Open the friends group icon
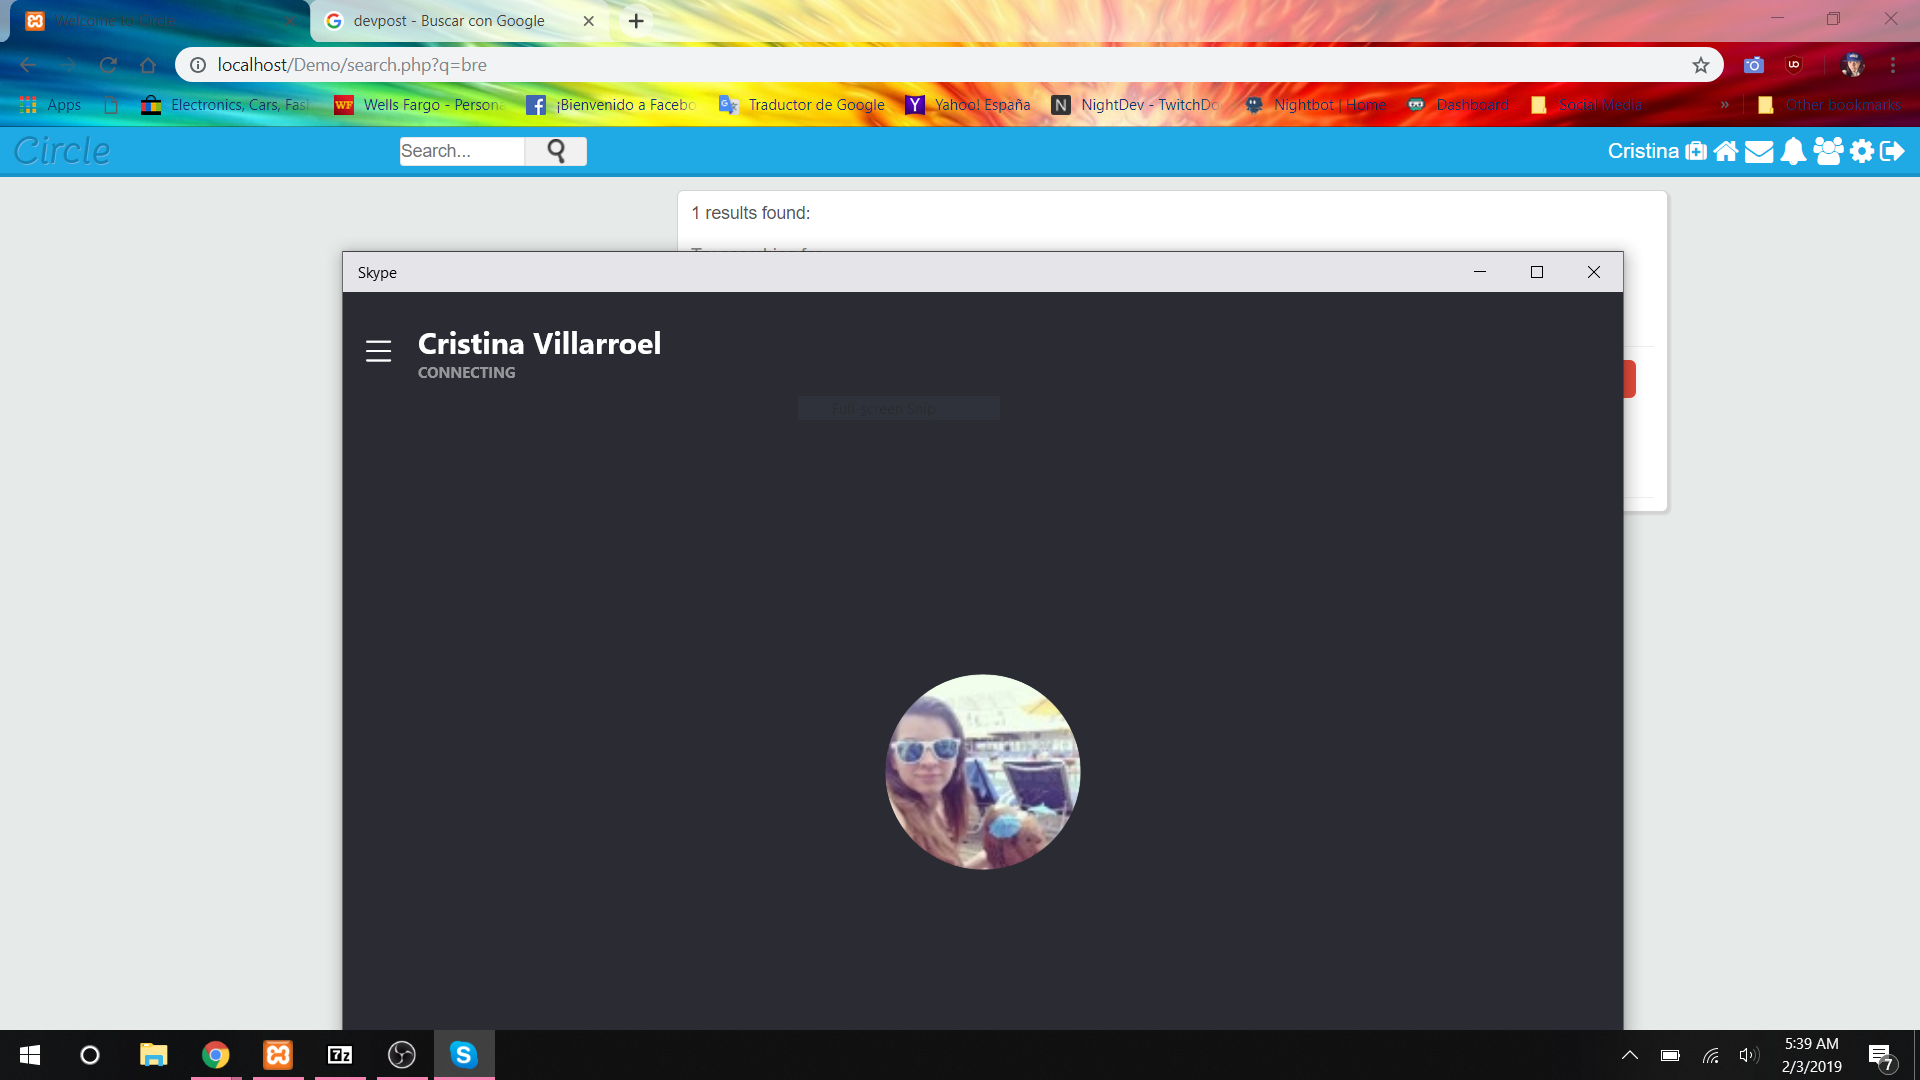 pyautogui.click(x=1828, y=151)
